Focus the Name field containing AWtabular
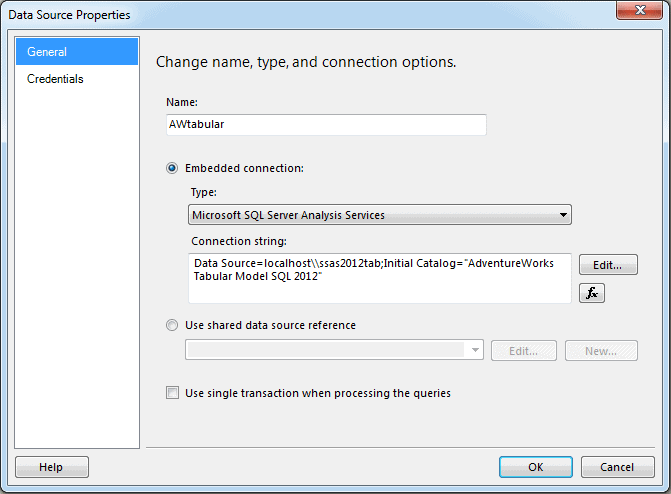This screenshot has width=671, height=494. click(x=326, y=125)
